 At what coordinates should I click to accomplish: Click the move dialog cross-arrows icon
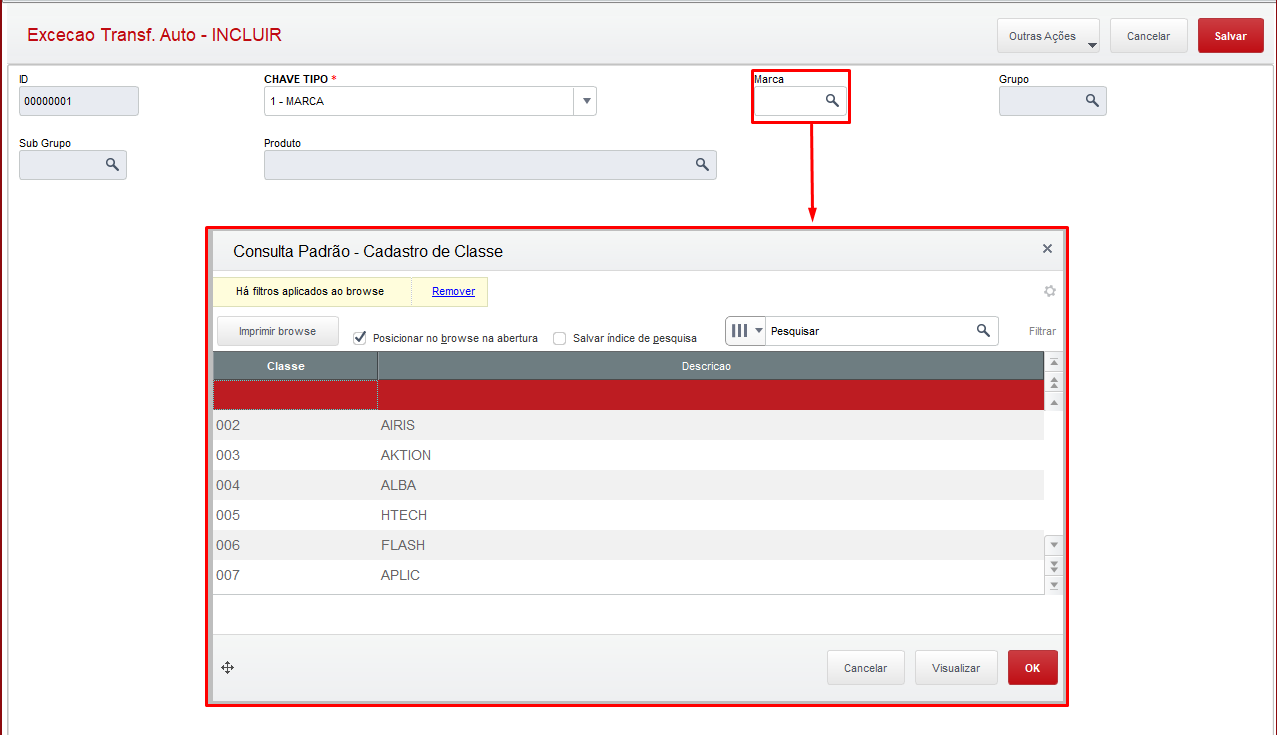click(227, 668)
